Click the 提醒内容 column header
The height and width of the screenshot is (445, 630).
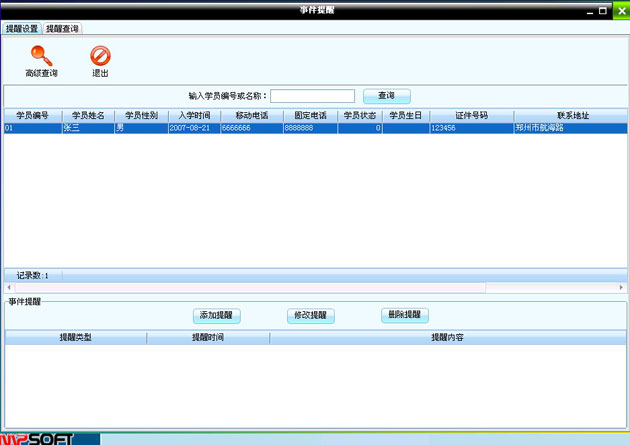(x=447, y=338)
